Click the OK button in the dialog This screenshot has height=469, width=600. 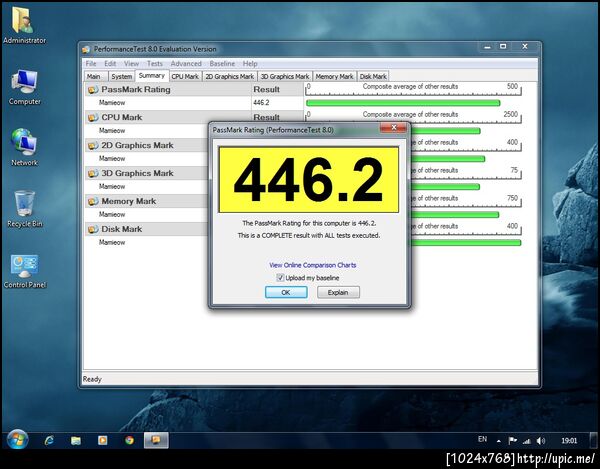pos(286,292)
